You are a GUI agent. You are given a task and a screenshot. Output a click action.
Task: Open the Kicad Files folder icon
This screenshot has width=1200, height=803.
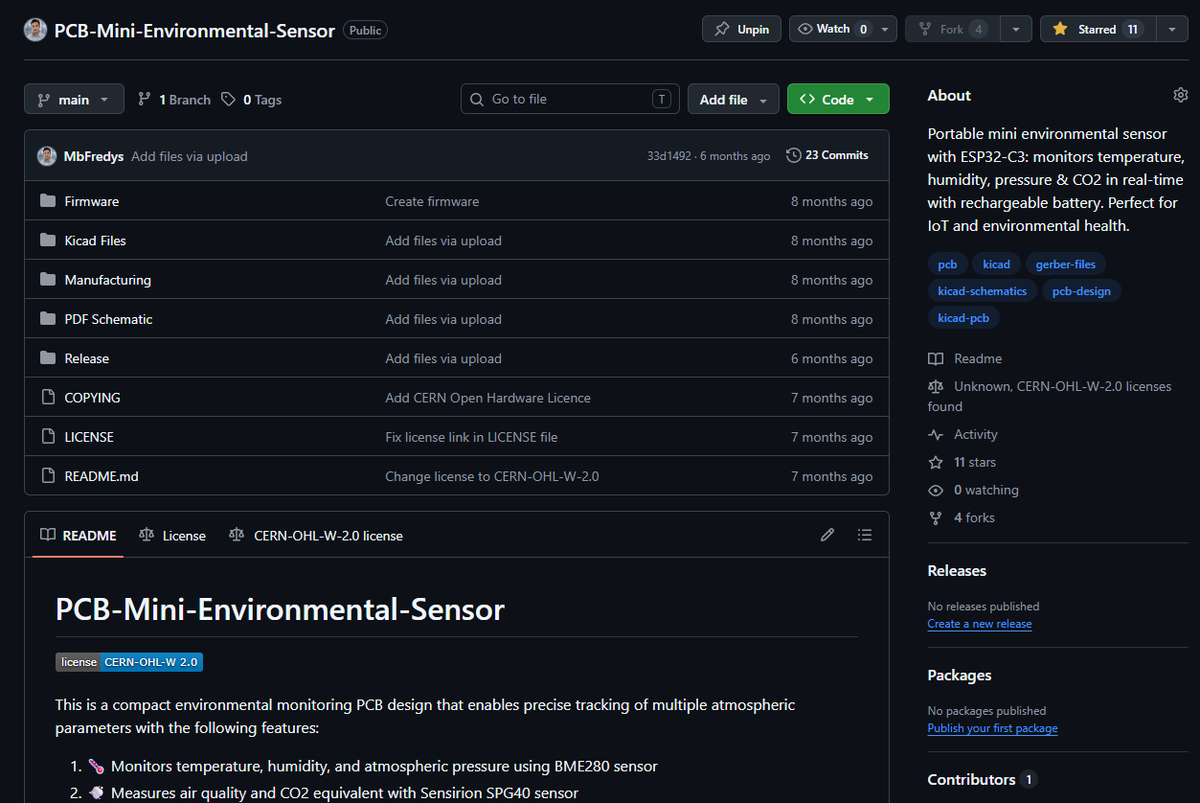pyautogui.click(x=47, y=240)
